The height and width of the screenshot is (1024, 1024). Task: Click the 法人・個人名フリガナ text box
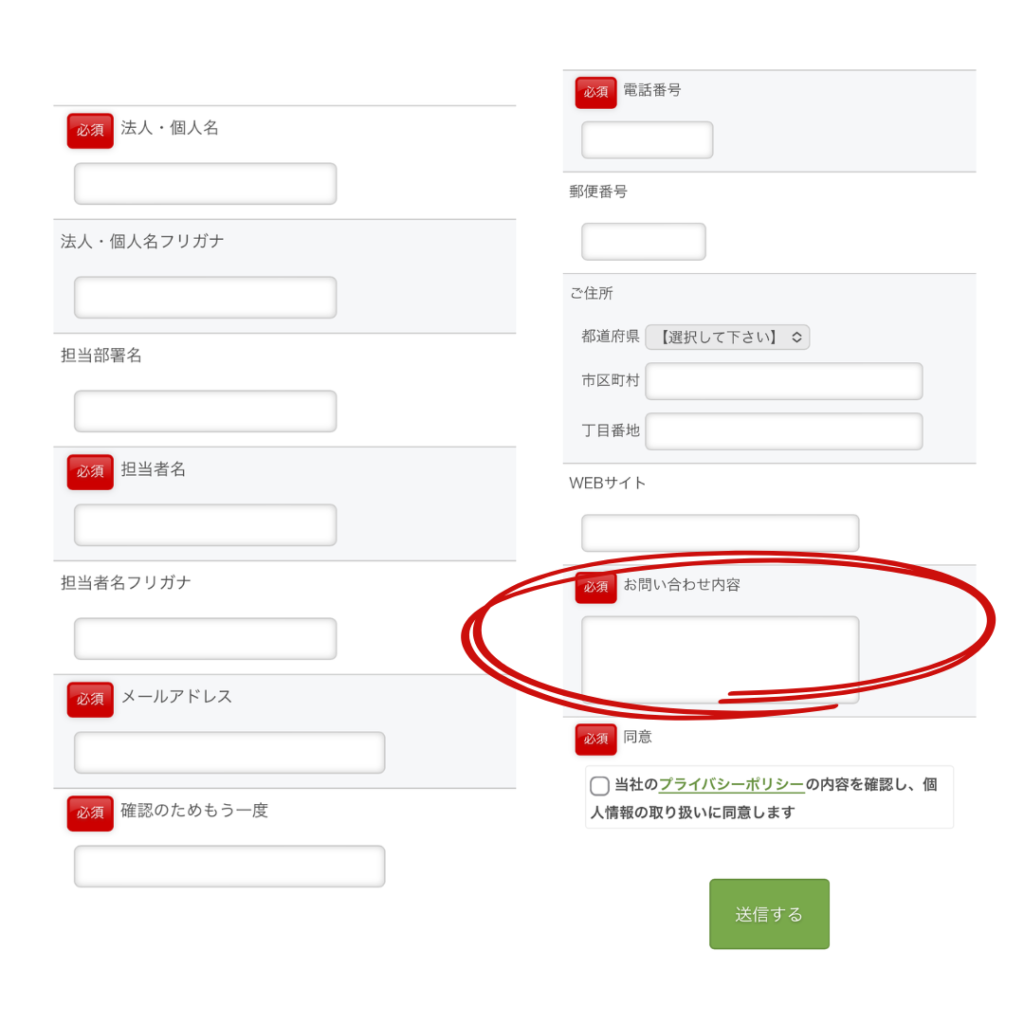click(205, 298)
